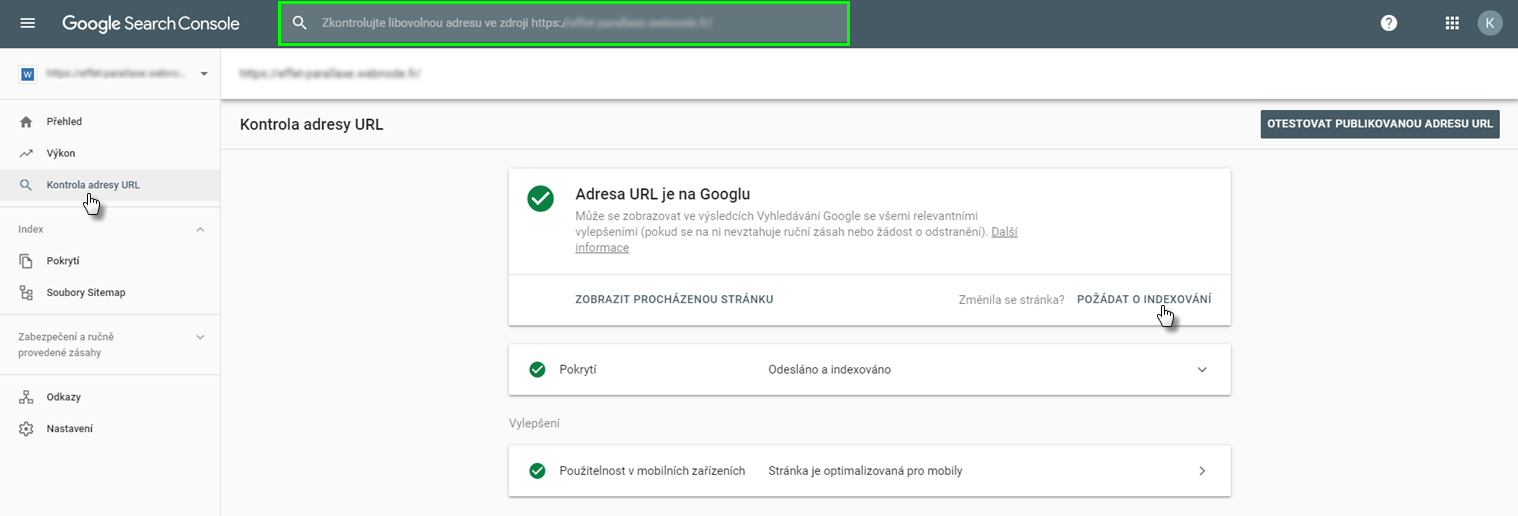Click the Přehled home icon
Screen dimensions: 1518x516
click(x=26, y=121)
